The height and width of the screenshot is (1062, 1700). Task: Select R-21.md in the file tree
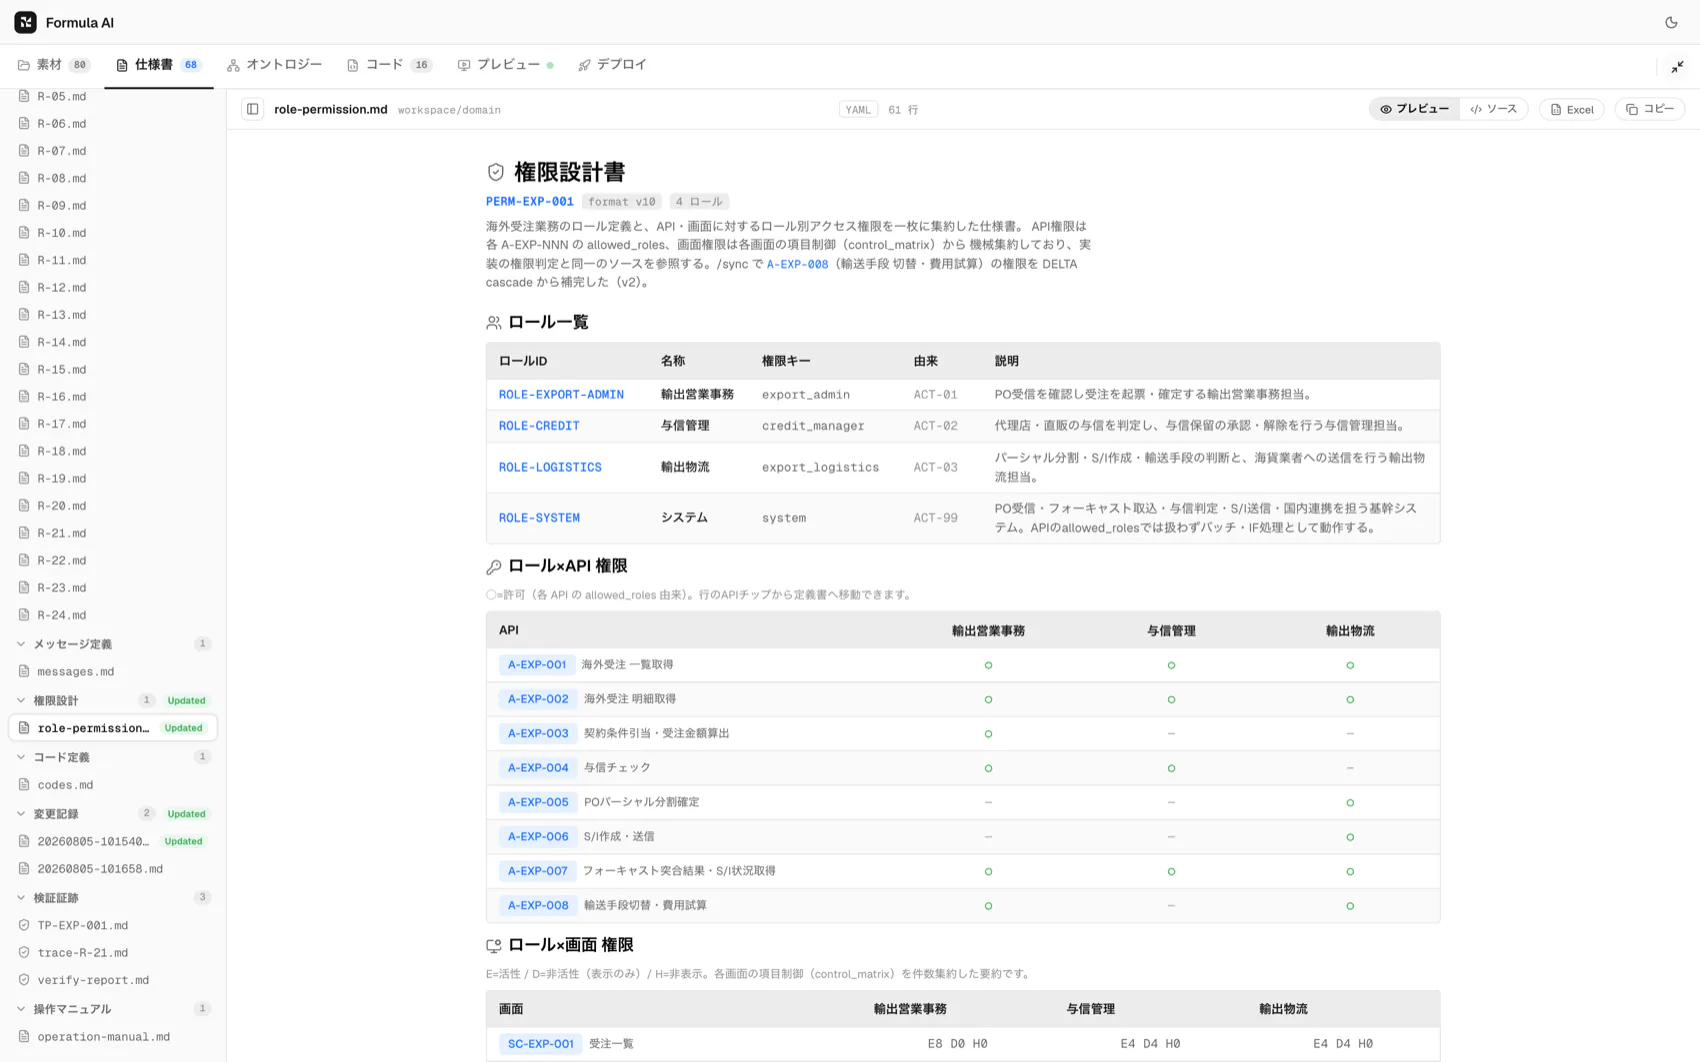pos(113,533)
